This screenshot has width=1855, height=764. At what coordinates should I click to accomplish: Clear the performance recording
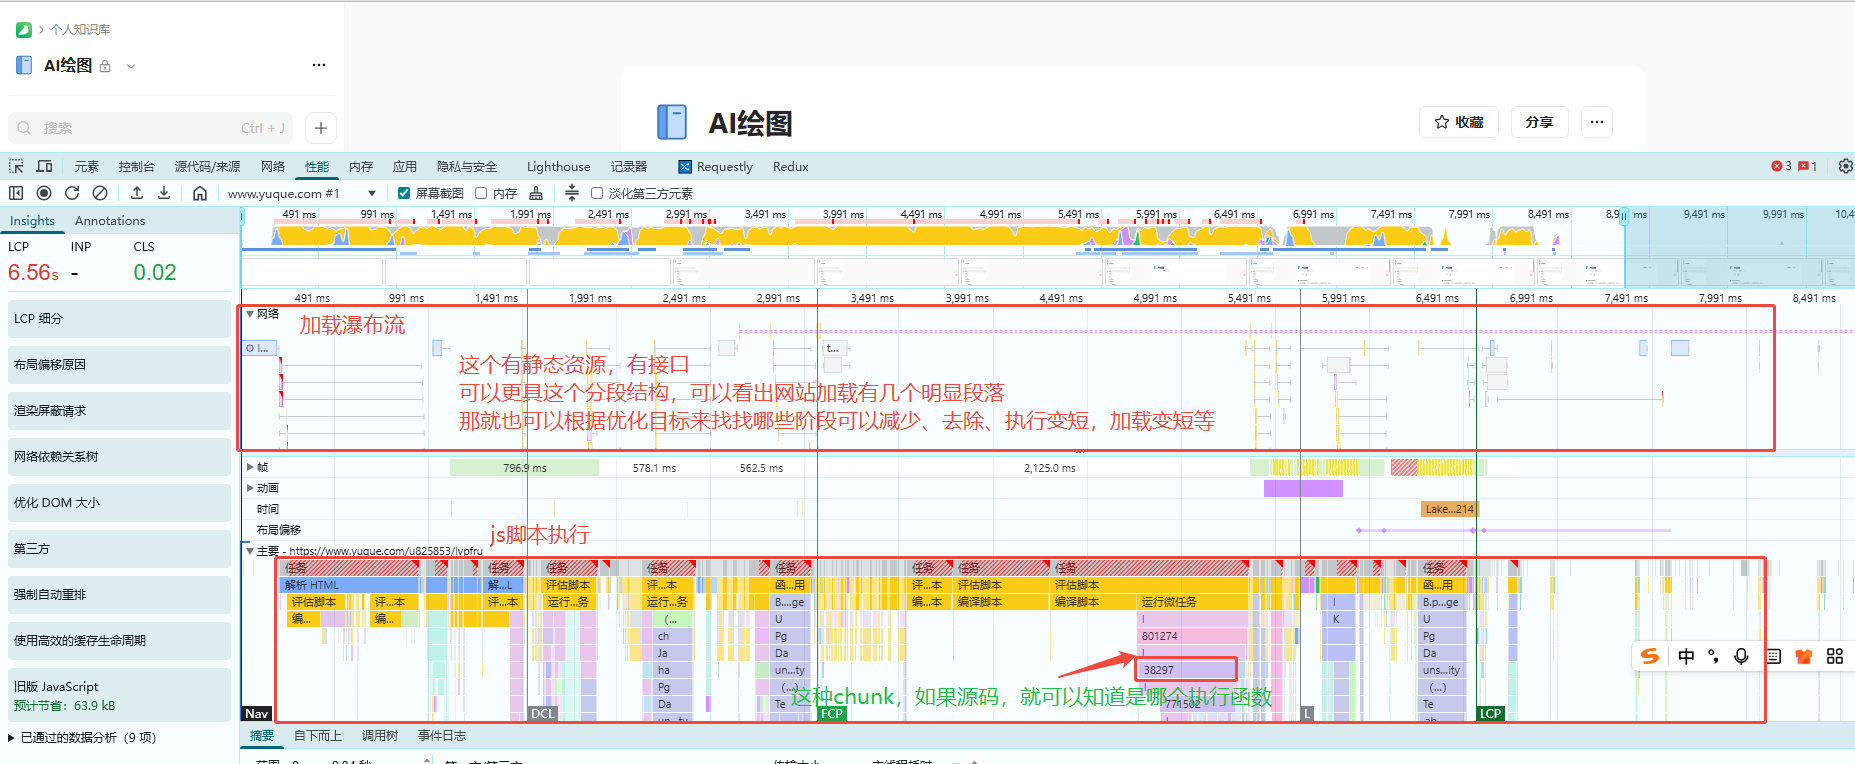click(x=100, y=193)
